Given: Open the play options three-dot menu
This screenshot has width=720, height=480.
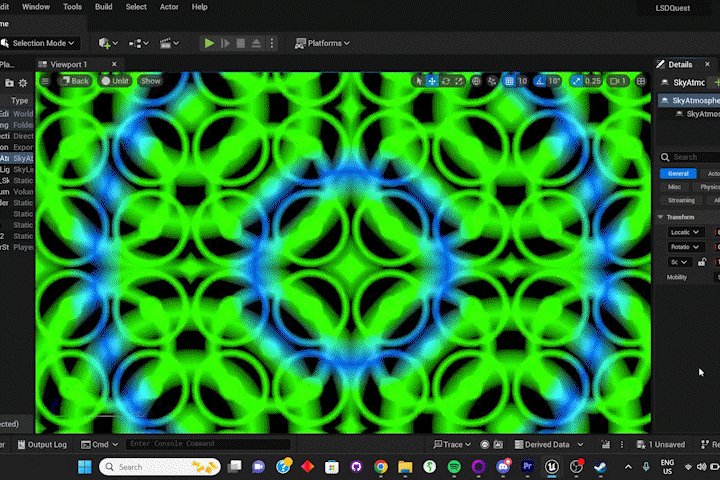Looking at the screenshot, I should pos(272,43).
